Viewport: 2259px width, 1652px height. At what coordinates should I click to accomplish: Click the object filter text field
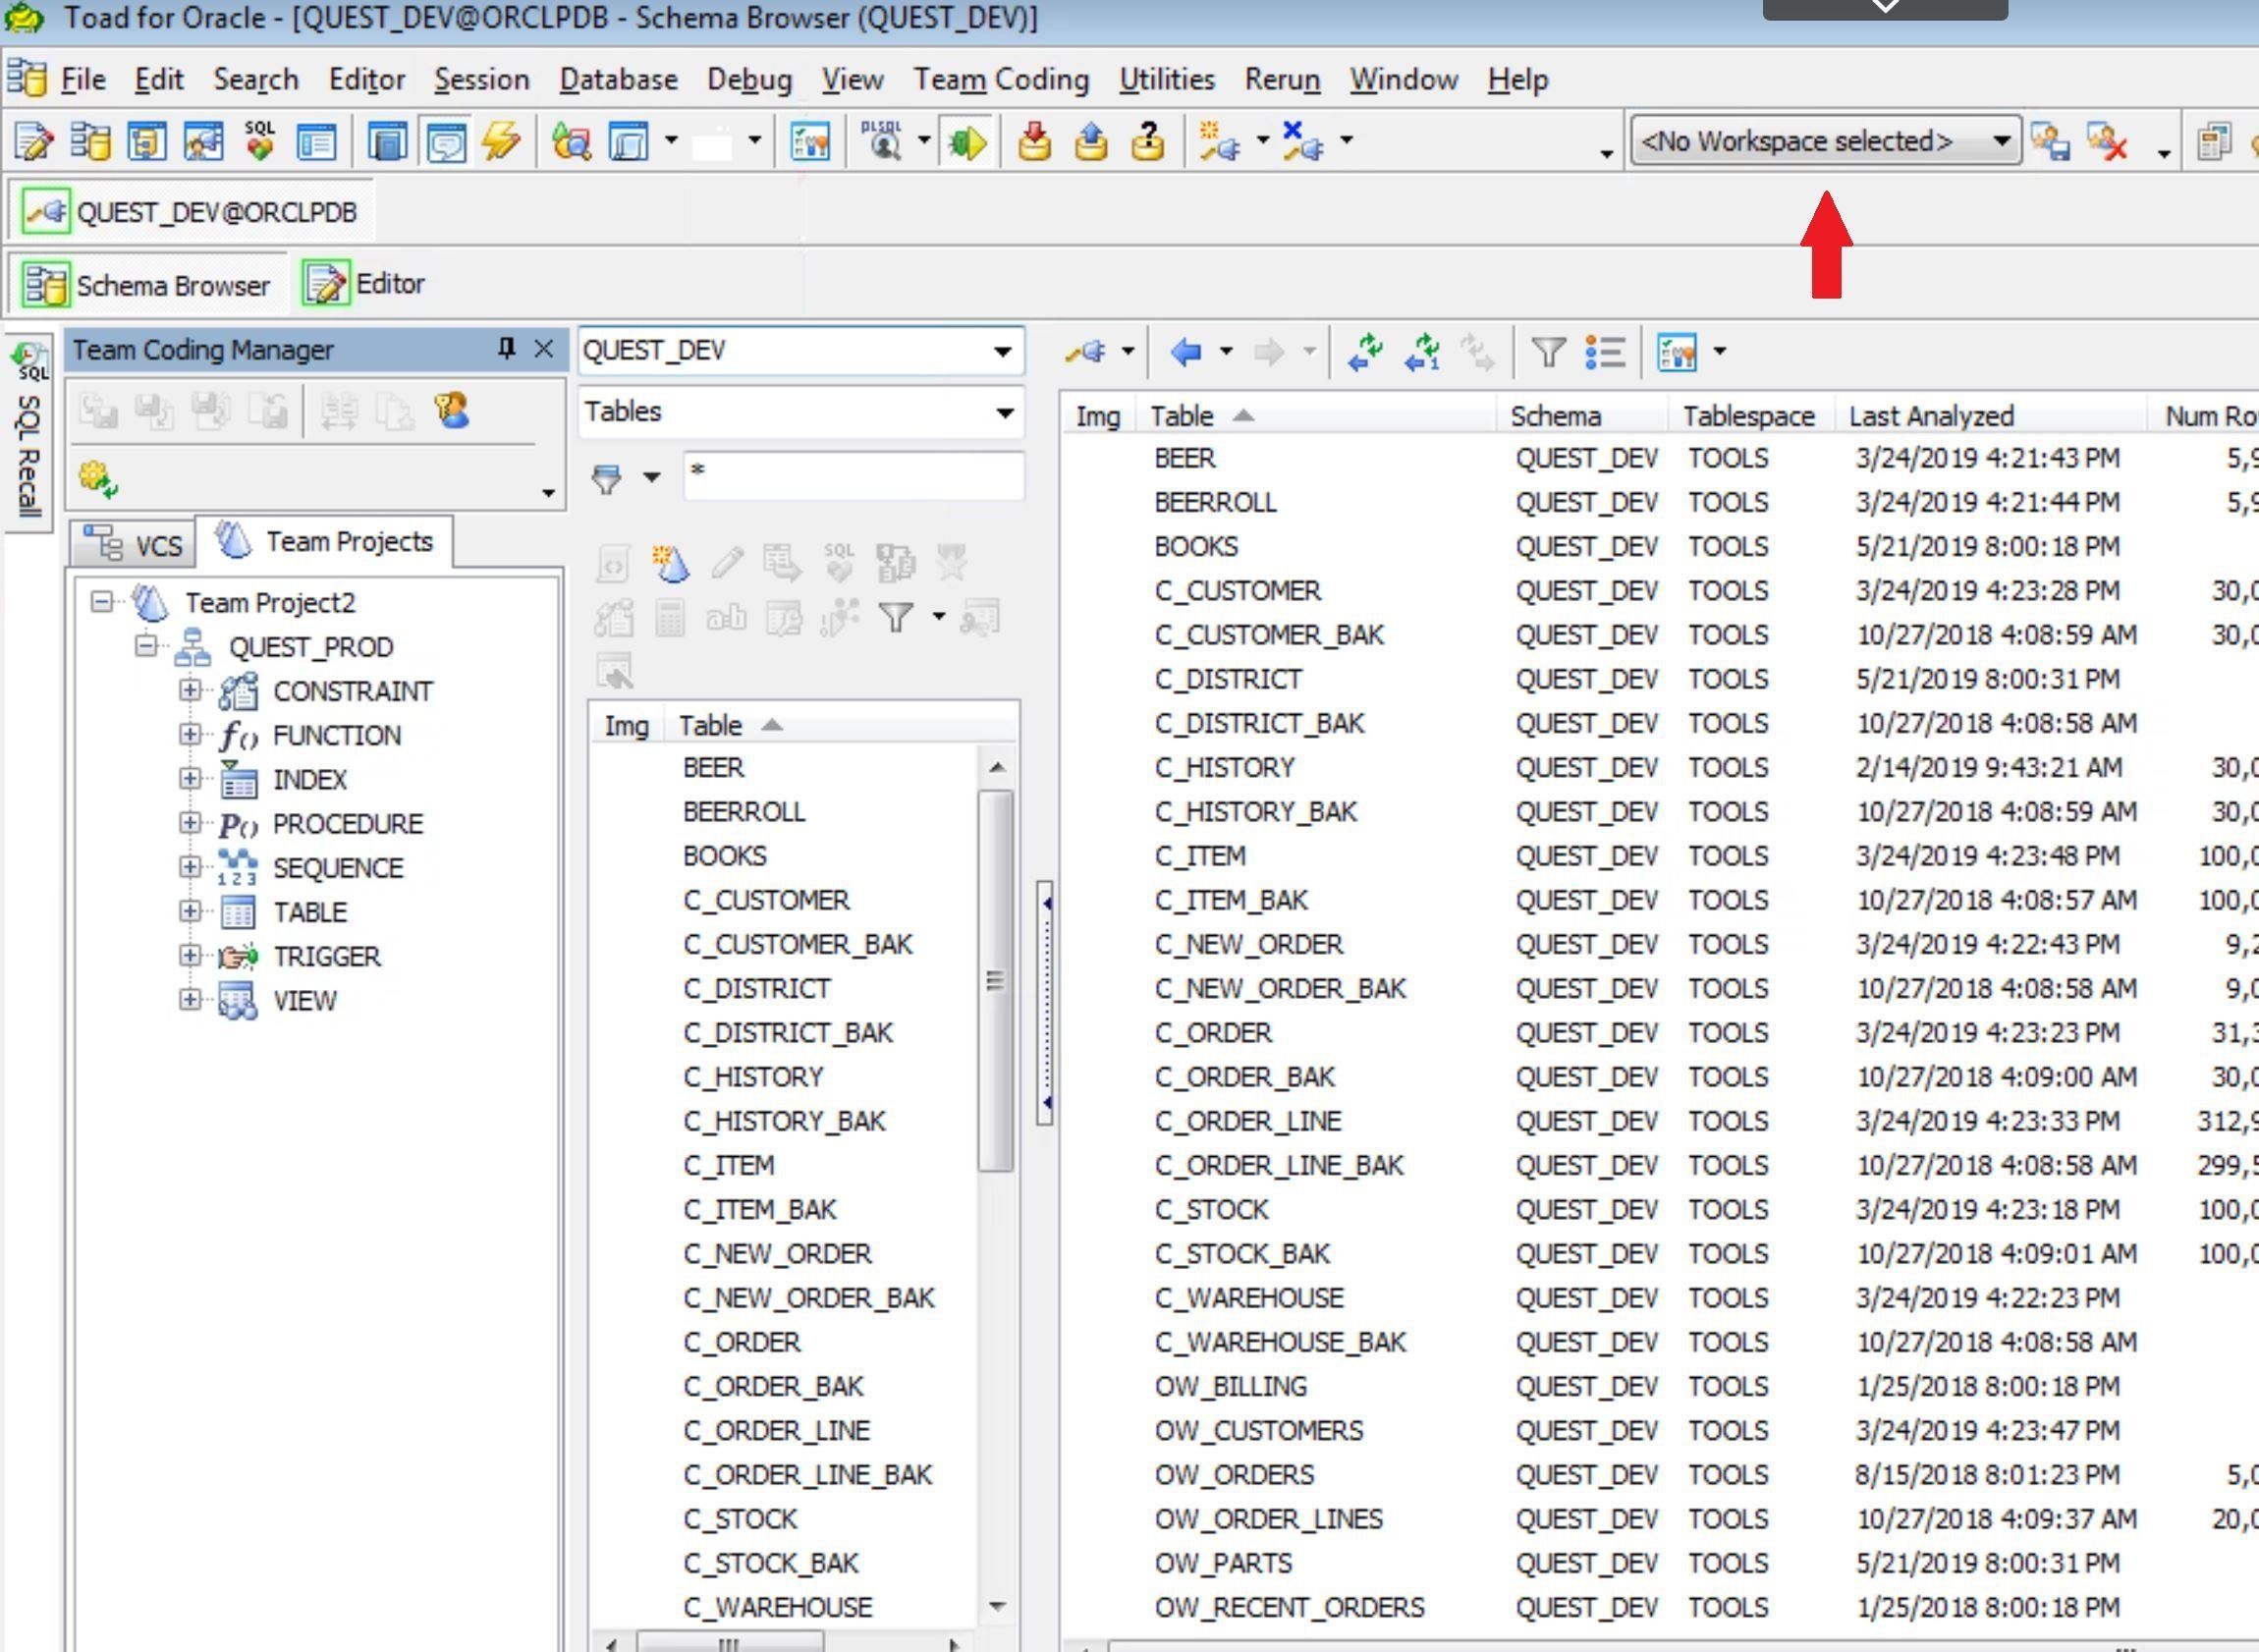853,475
